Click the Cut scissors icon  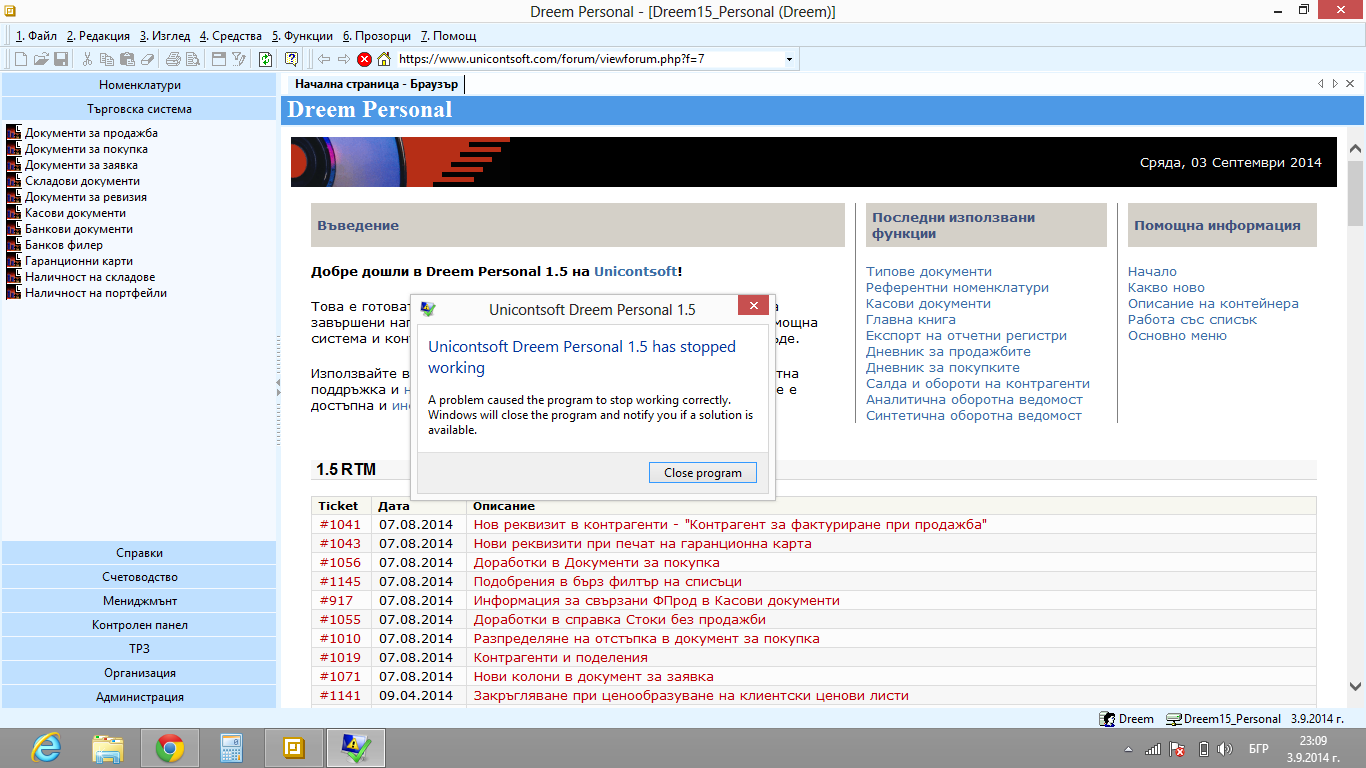[87, 59]
